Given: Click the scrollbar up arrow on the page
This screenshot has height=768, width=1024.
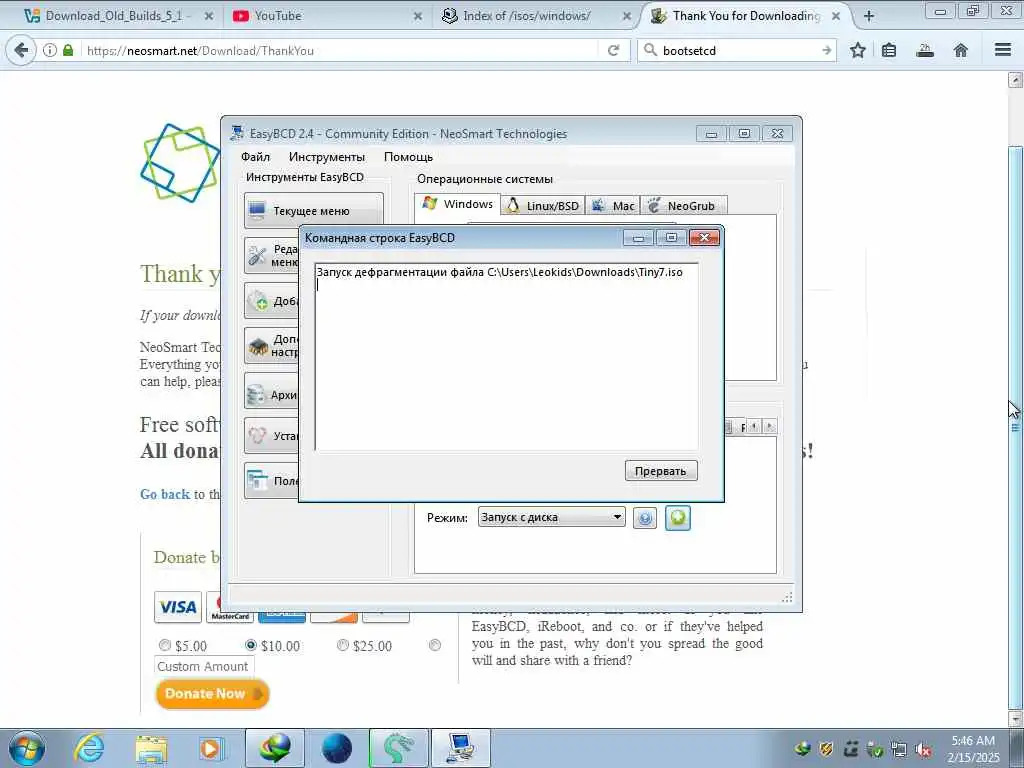Looking at the screenshot, I should click(x=1015, y=80).
